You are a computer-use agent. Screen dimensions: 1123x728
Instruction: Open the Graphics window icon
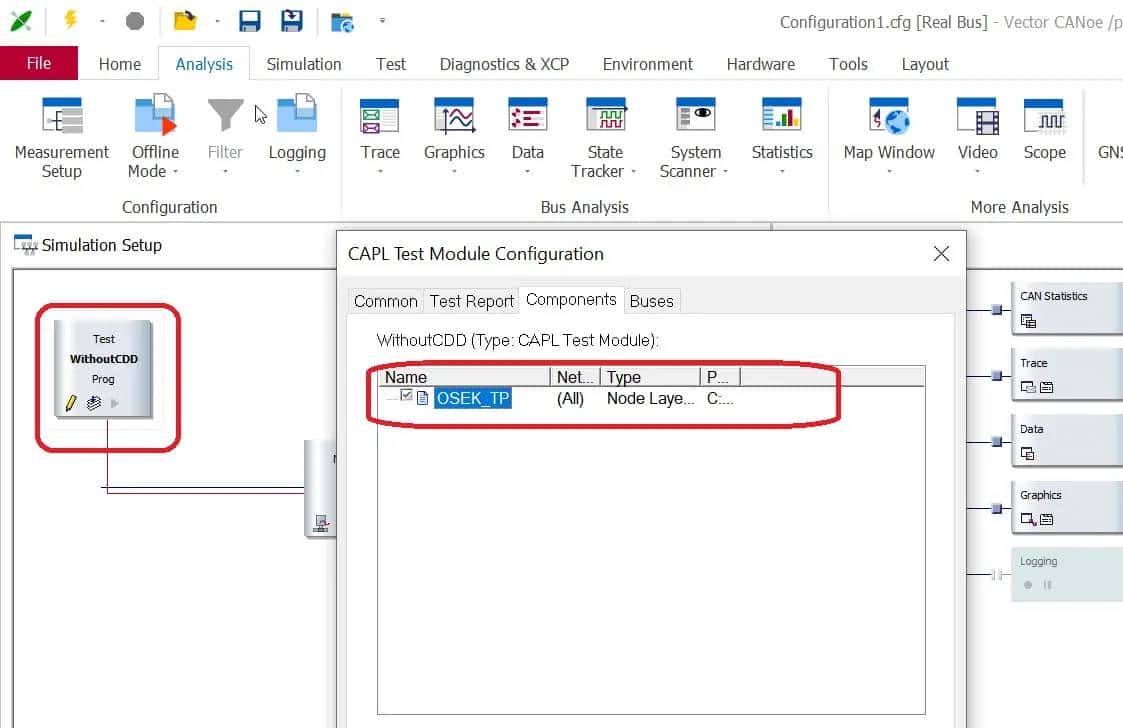453,118
